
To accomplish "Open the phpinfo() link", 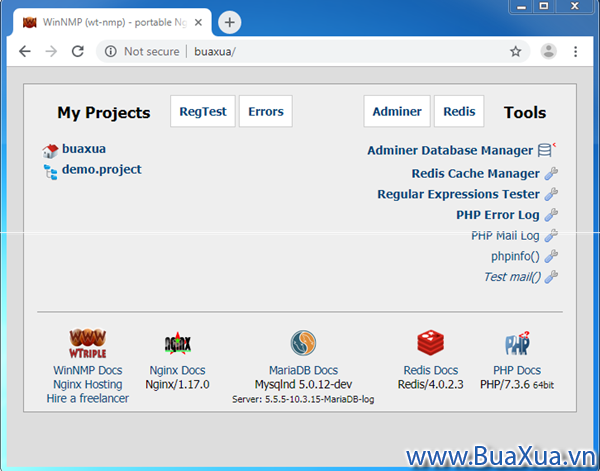I will pos(515,256).
